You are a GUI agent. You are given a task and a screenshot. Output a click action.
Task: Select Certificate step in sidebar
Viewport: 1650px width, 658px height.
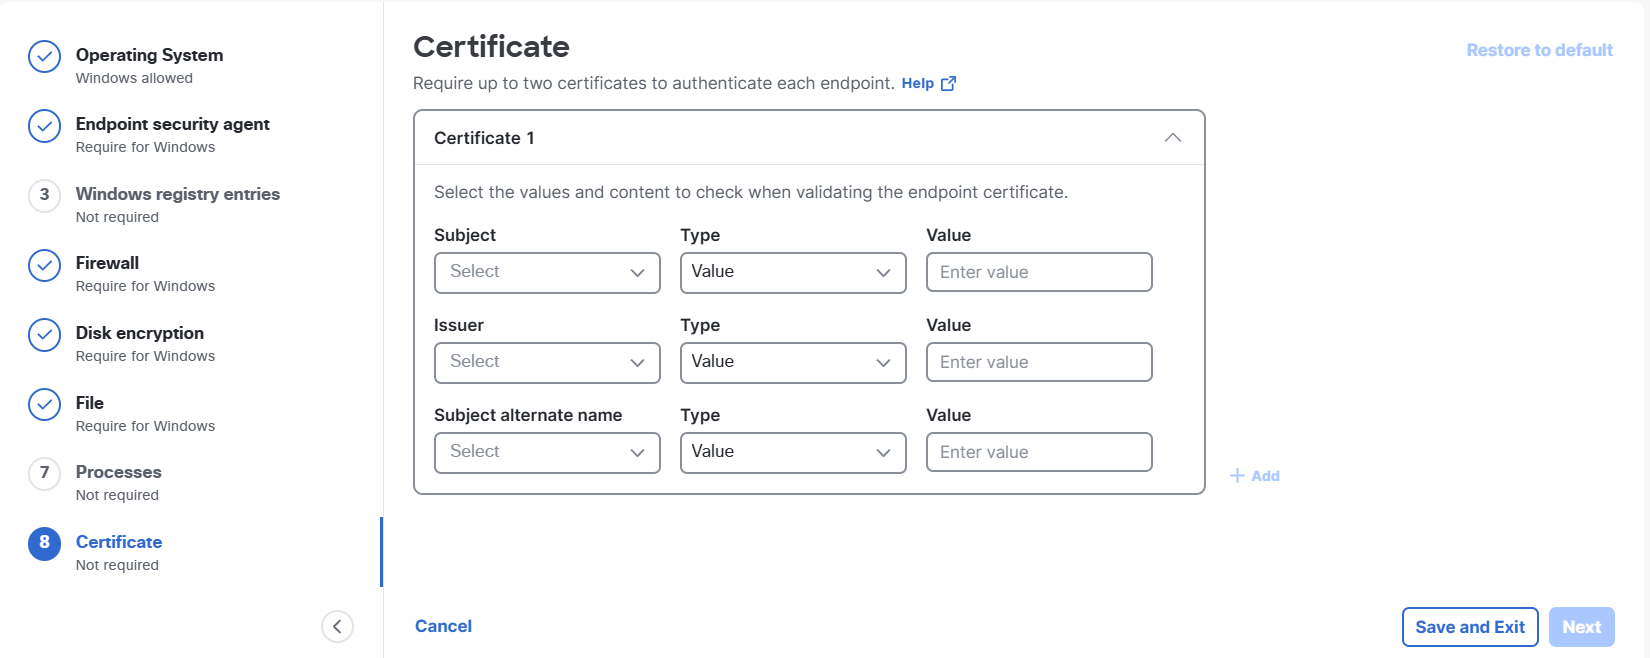point(118,542)
